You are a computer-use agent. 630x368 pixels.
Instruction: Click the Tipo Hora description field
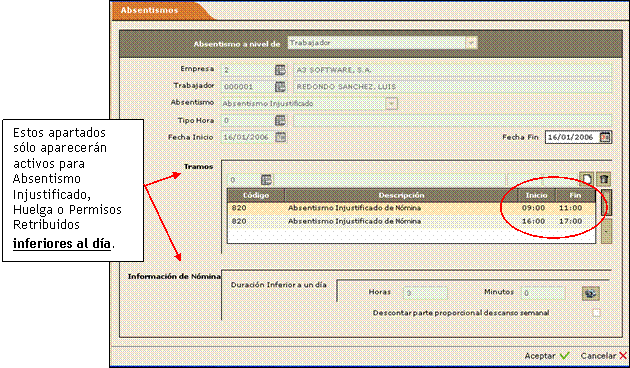[452, 120]
